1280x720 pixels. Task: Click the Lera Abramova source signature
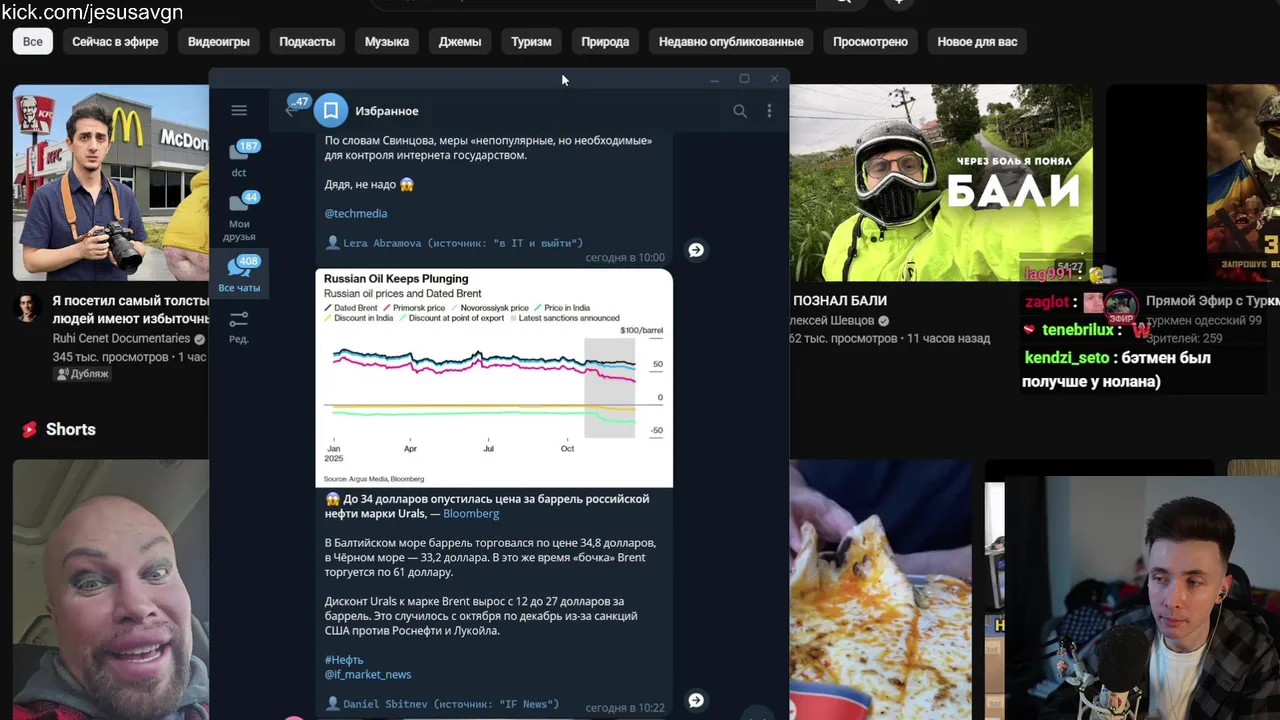click(x=455, y=243)
